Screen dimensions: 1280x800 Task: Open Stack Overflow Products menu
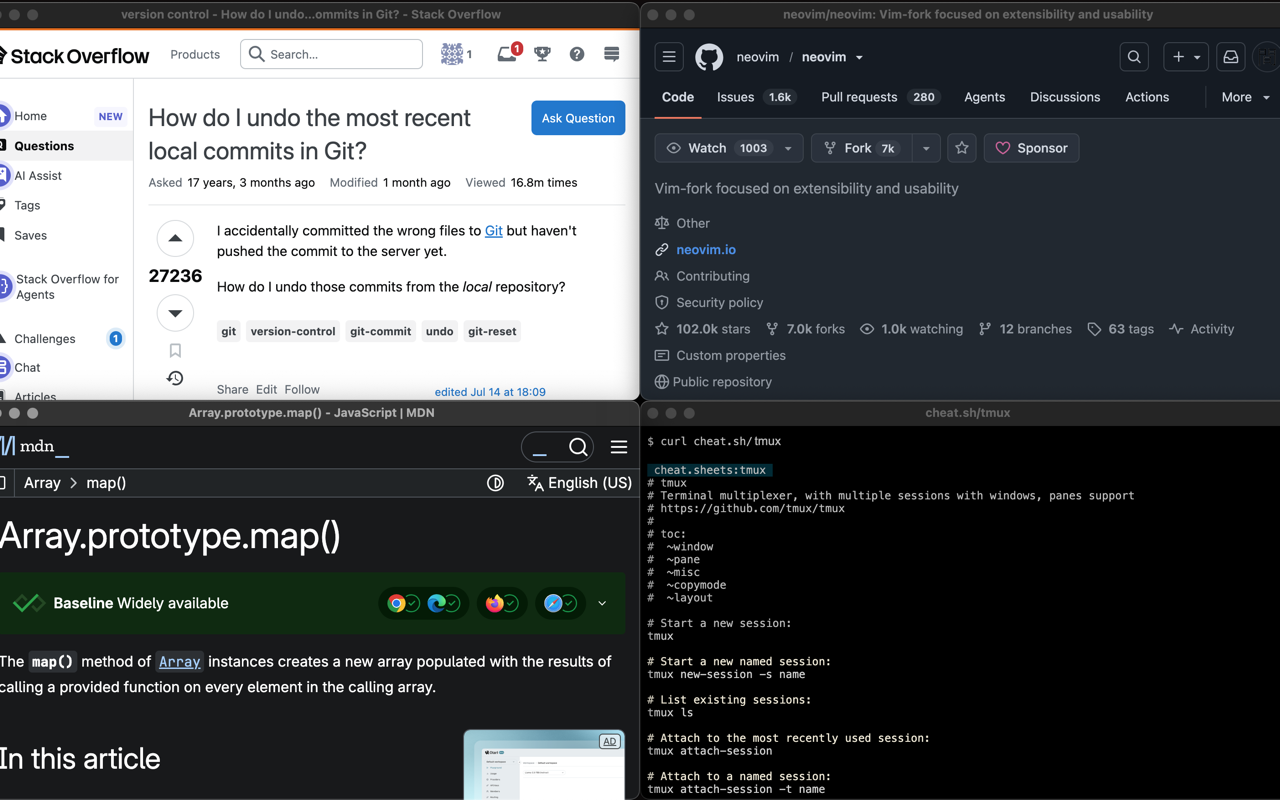point(195,54)
